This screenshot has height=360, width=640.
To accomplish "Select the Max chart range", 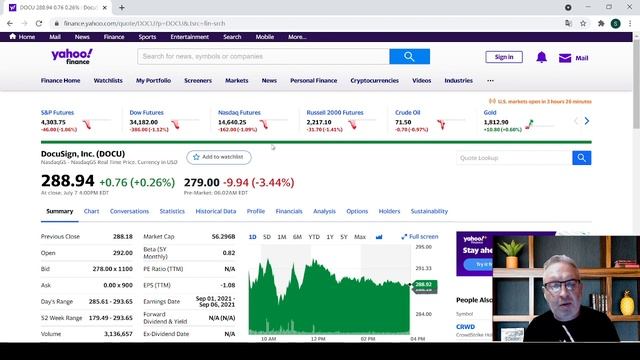I will (x=360, y=237).
